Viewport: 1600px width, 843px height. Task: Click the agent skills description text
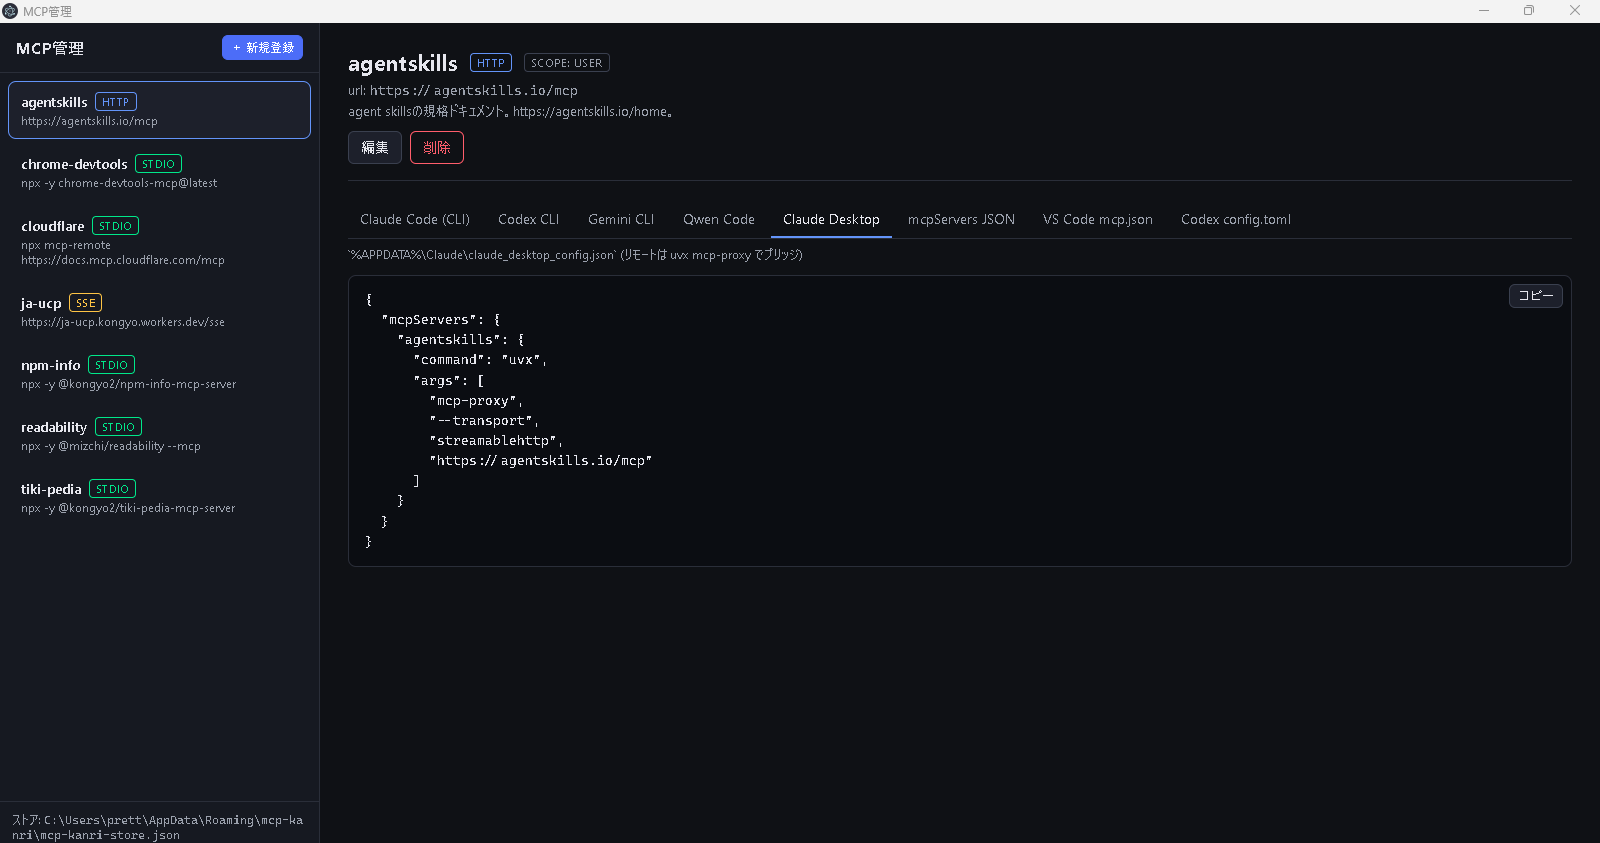(511, 112)
